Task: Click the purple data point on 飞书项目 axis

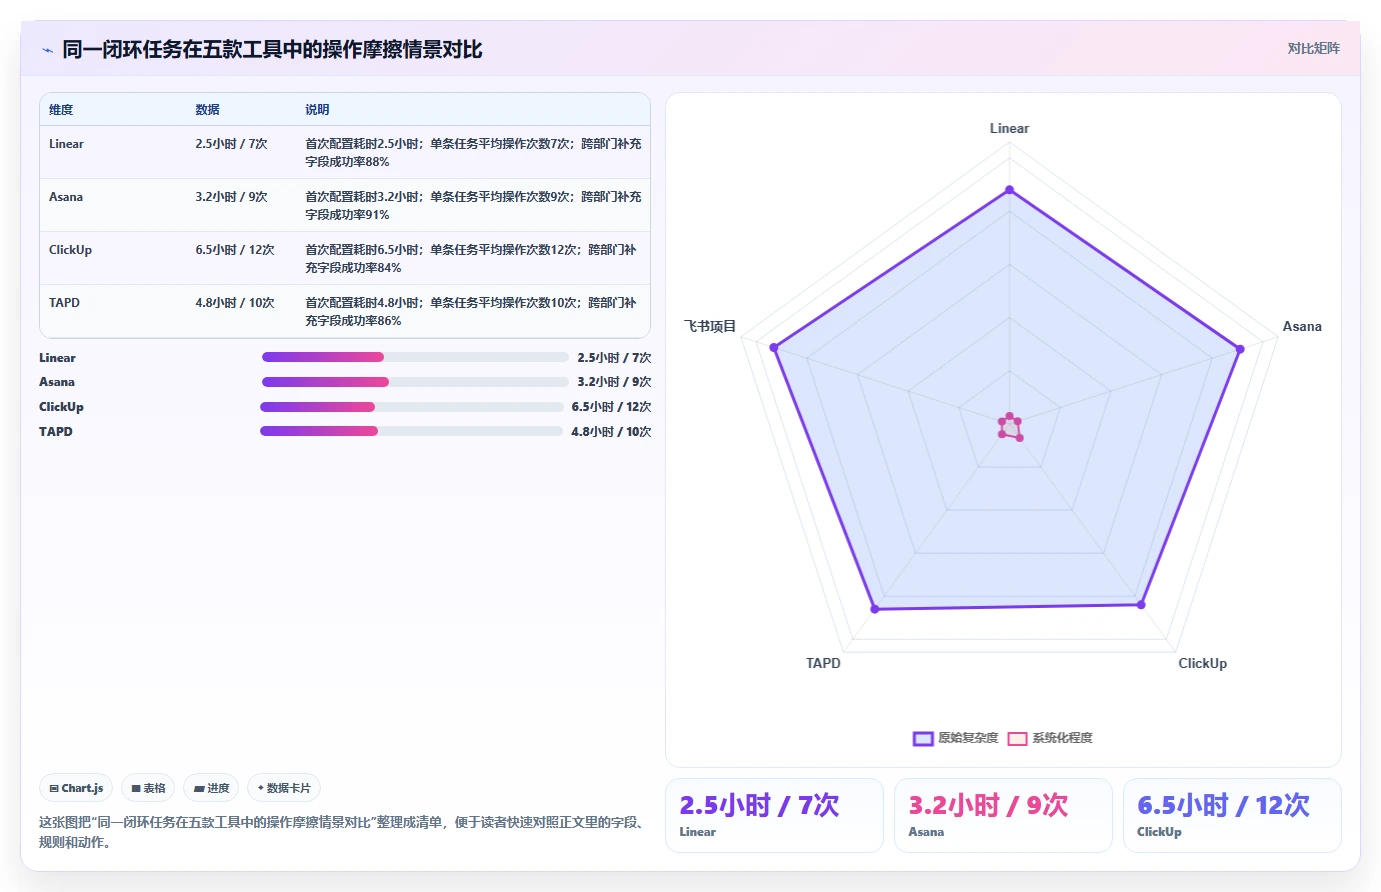Action: point(774,347)
